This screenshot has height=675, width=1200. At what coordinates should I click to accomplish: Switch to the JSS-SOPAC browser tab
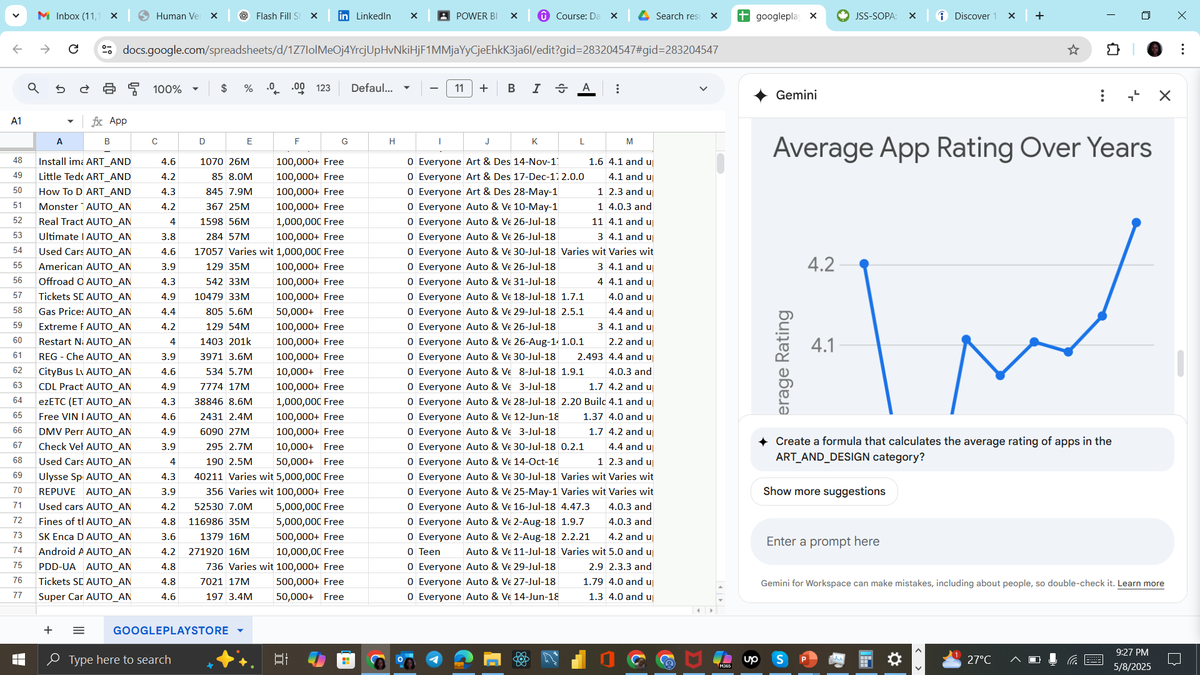(877, 16)
